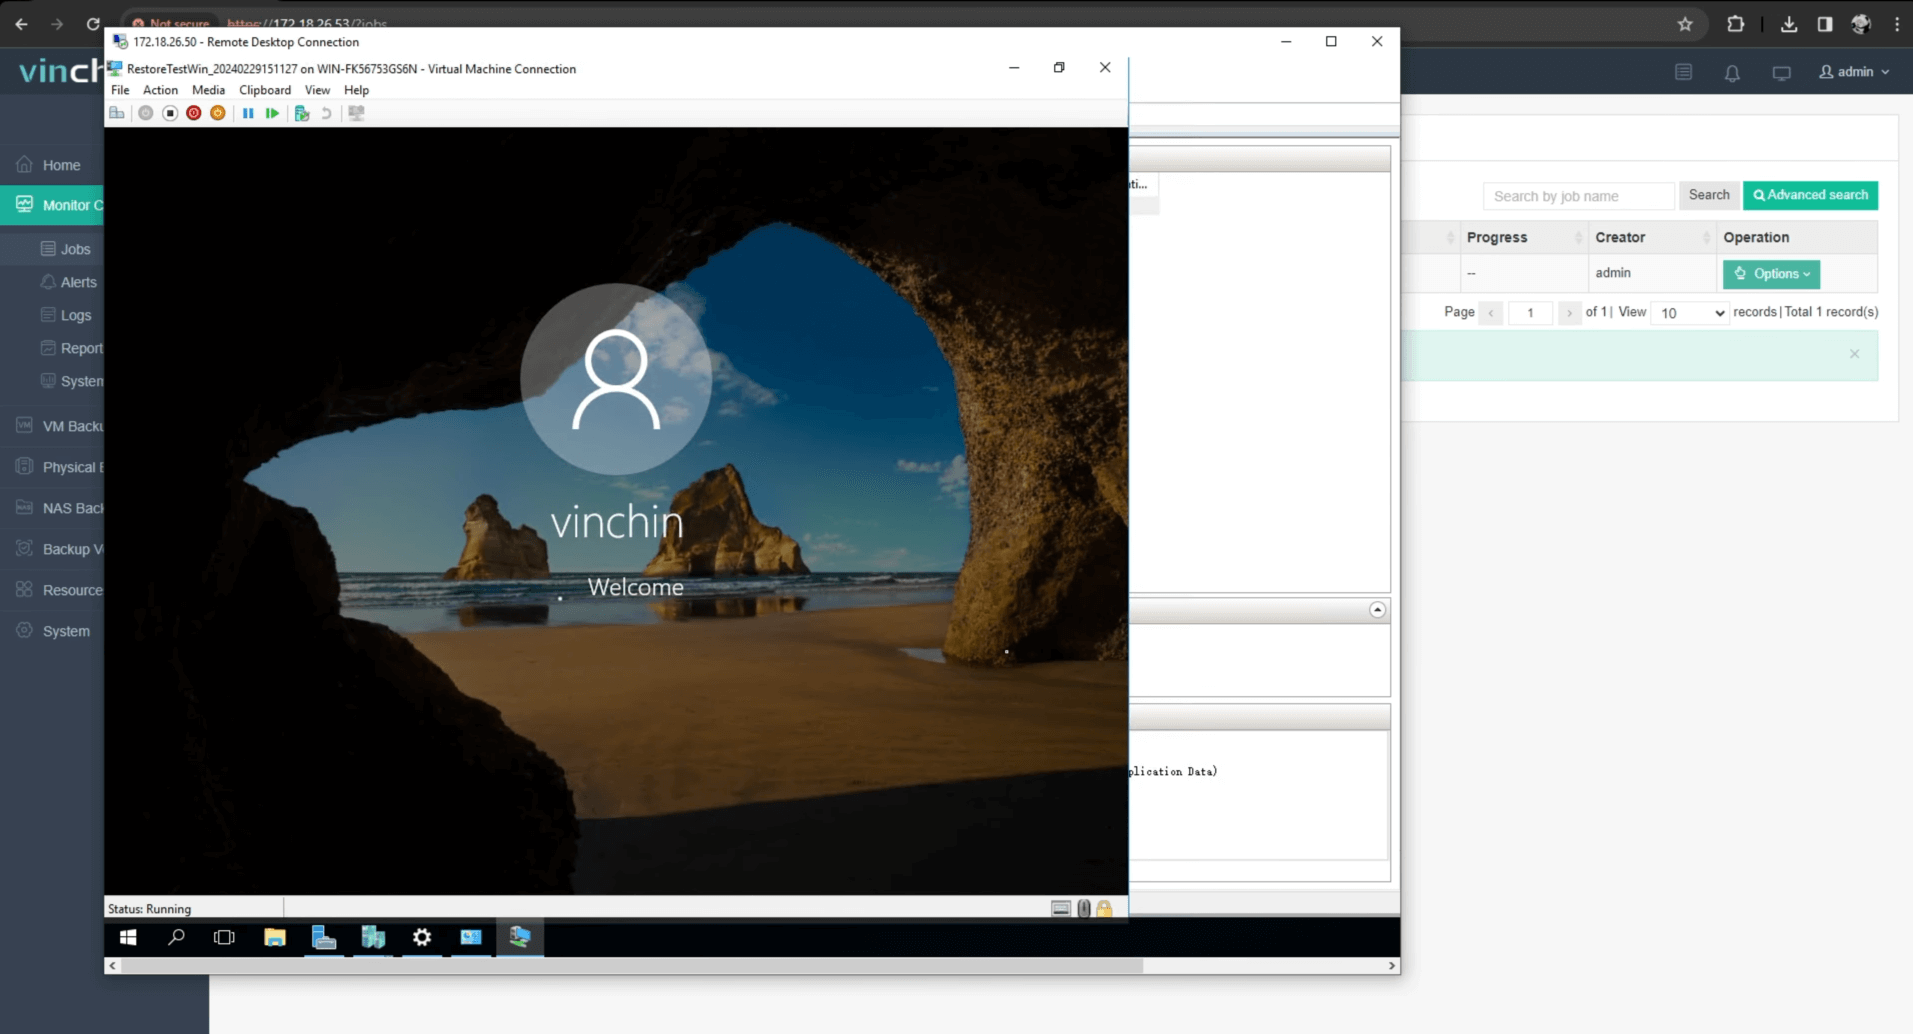
Task: Click scrollbar left arrow in Remote Desktop
Action: point(112,966)
